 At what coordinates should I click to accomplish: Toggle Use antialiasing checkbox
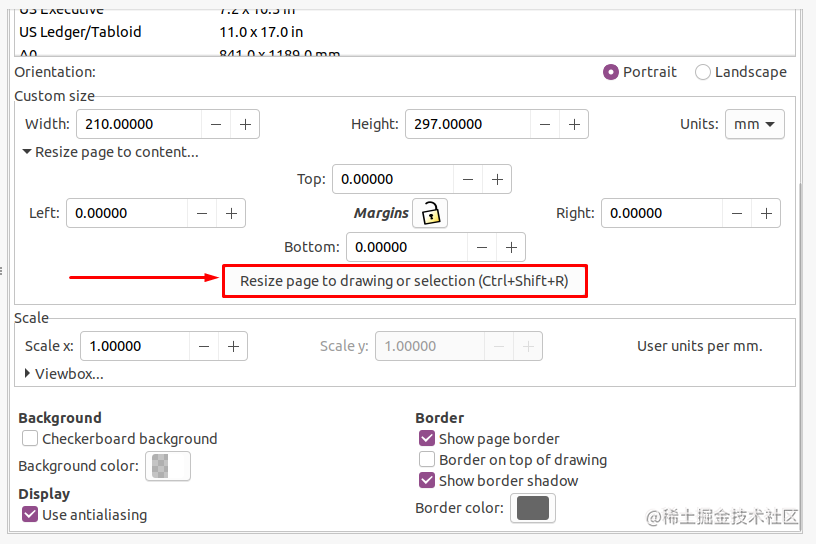click(30, 514)
